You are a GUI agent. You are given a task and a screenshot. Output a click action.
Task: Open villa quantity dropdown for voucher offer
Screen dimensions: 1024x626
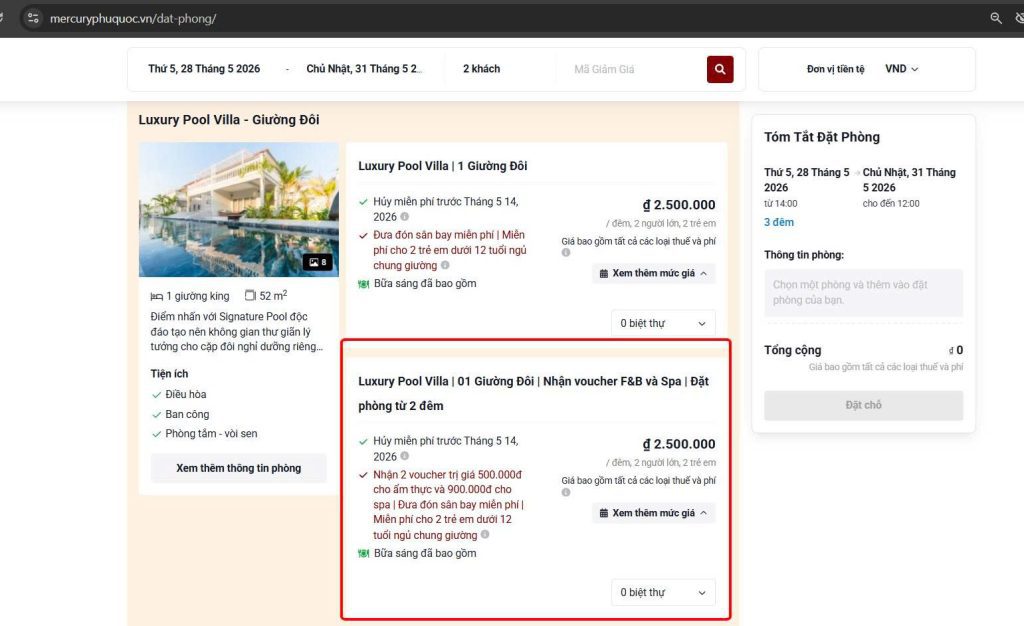(x=663, y=592)
